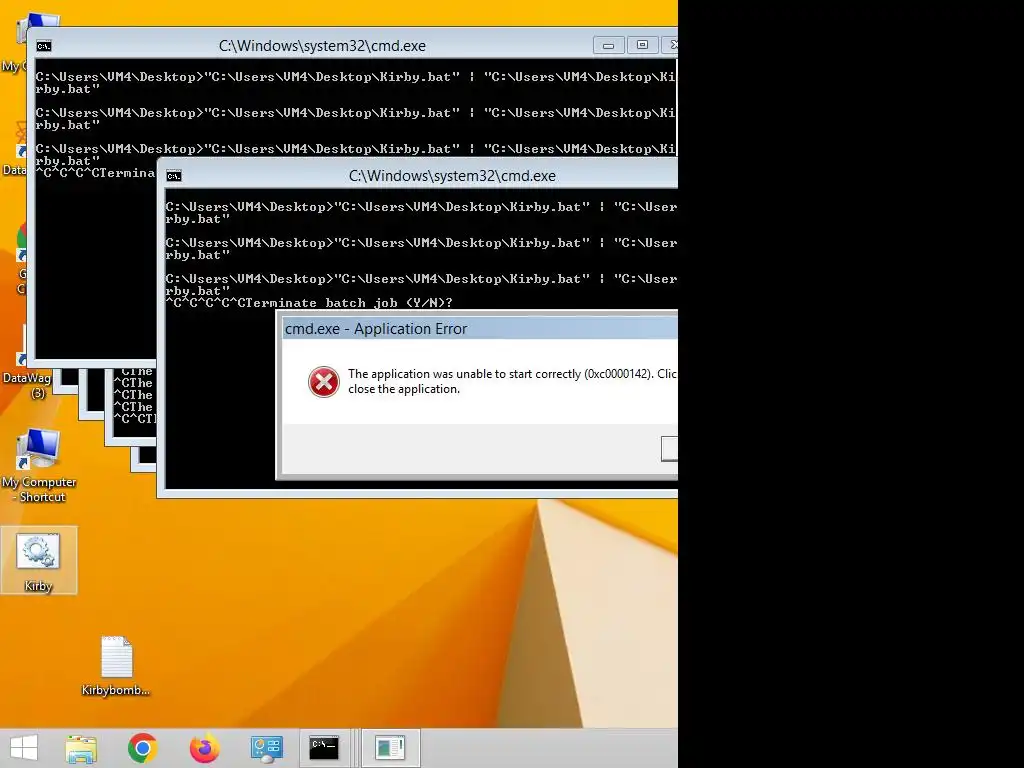Select the DataWag (3) desktop shortcut
This screenshot has width=1024, height=768.
(26, 385)
